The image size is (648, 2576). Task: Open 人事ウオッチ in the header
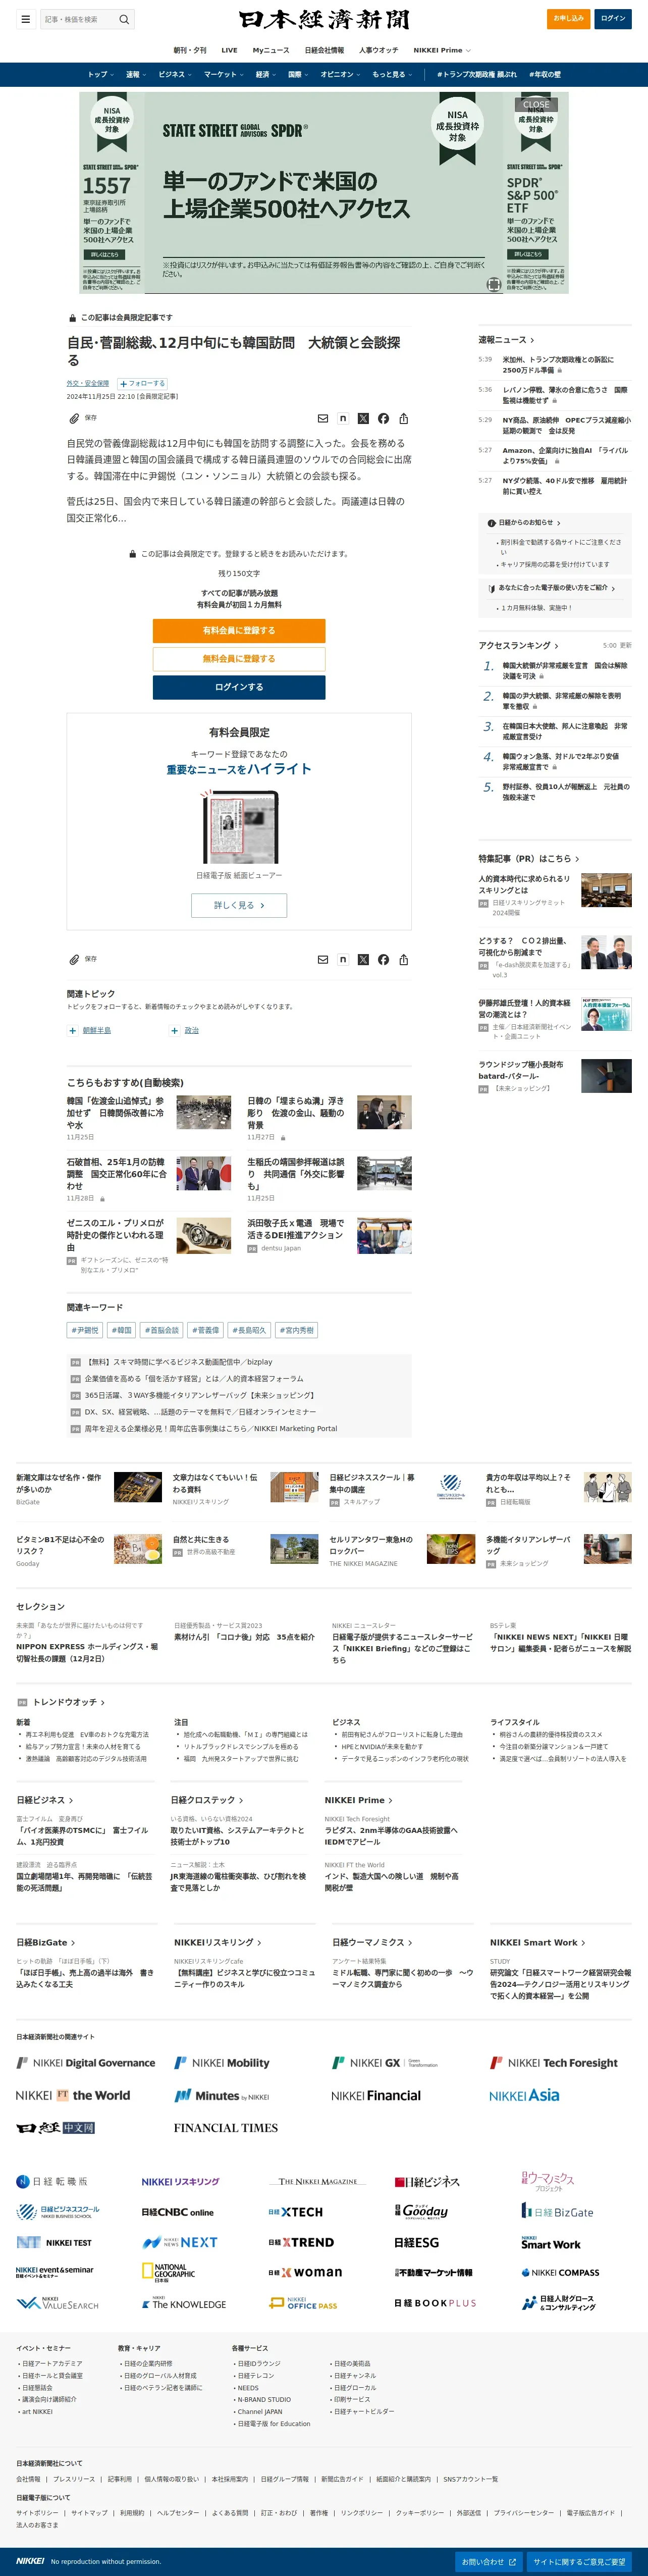point(378,50)
